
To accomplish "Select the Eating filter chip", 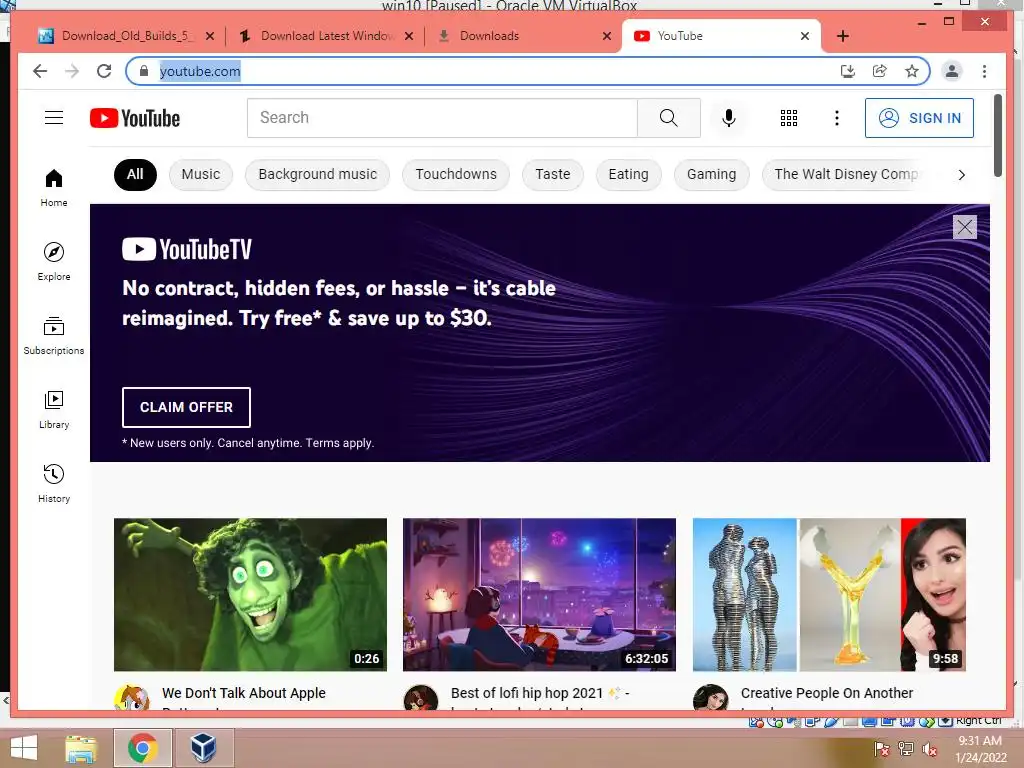I will (x=628, y=174).
